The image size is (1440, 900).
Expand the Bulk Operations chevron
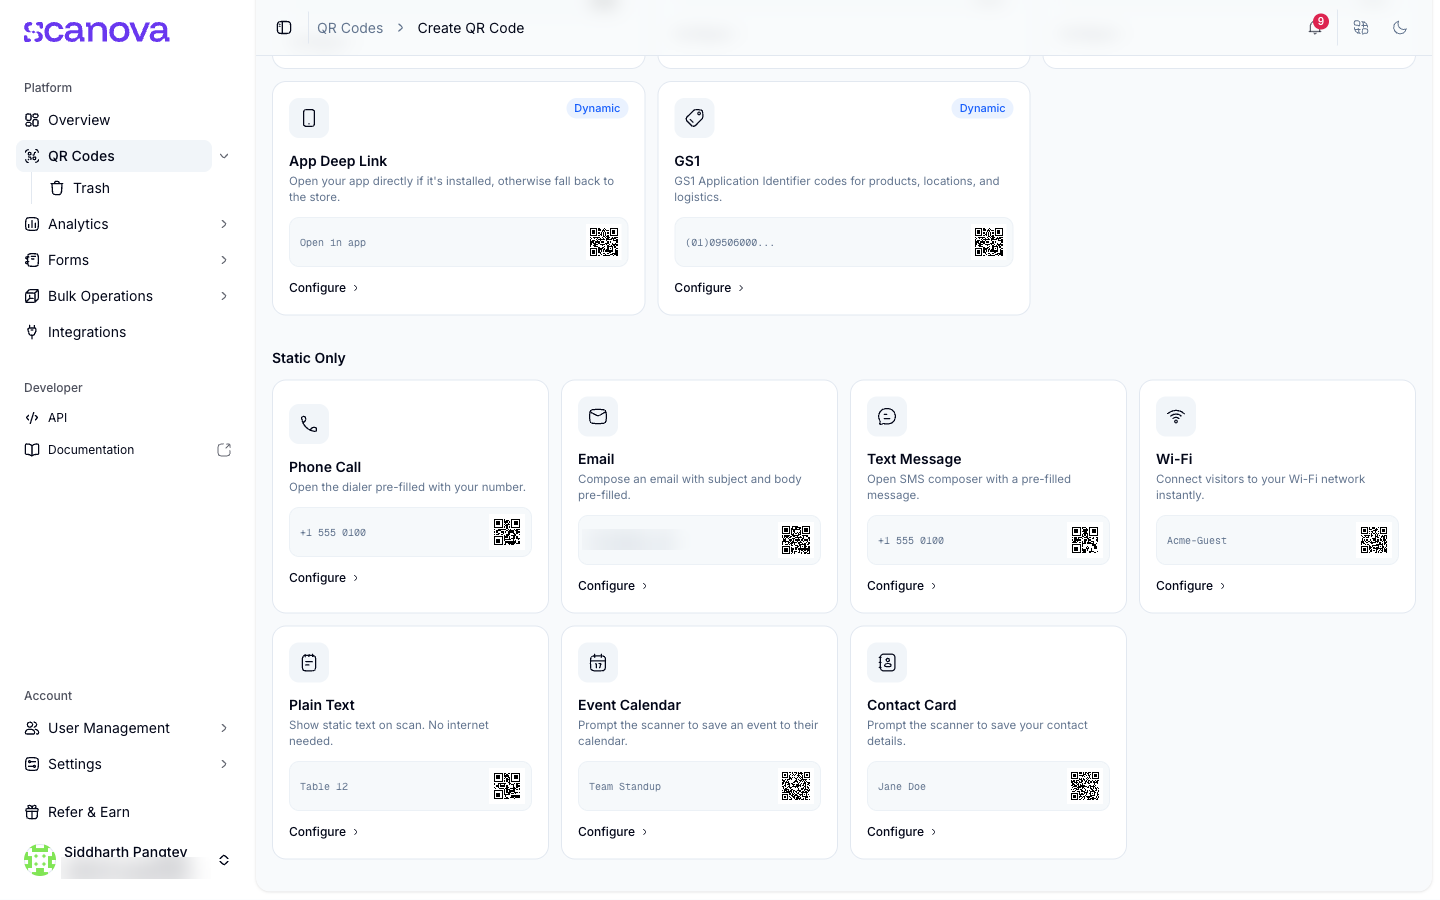[x=224, y=296]
